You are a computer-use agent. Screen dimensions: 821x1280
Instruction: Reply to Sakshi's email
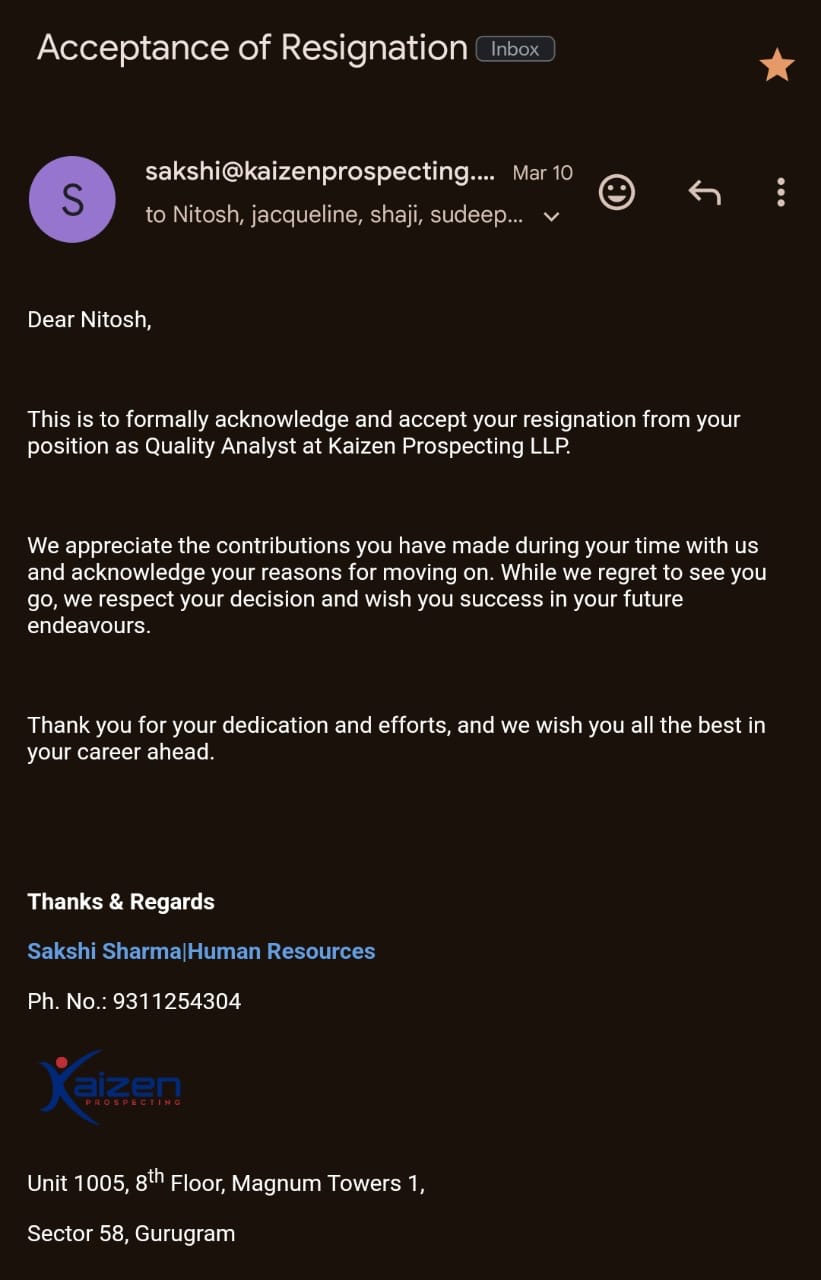pos(704,191)
